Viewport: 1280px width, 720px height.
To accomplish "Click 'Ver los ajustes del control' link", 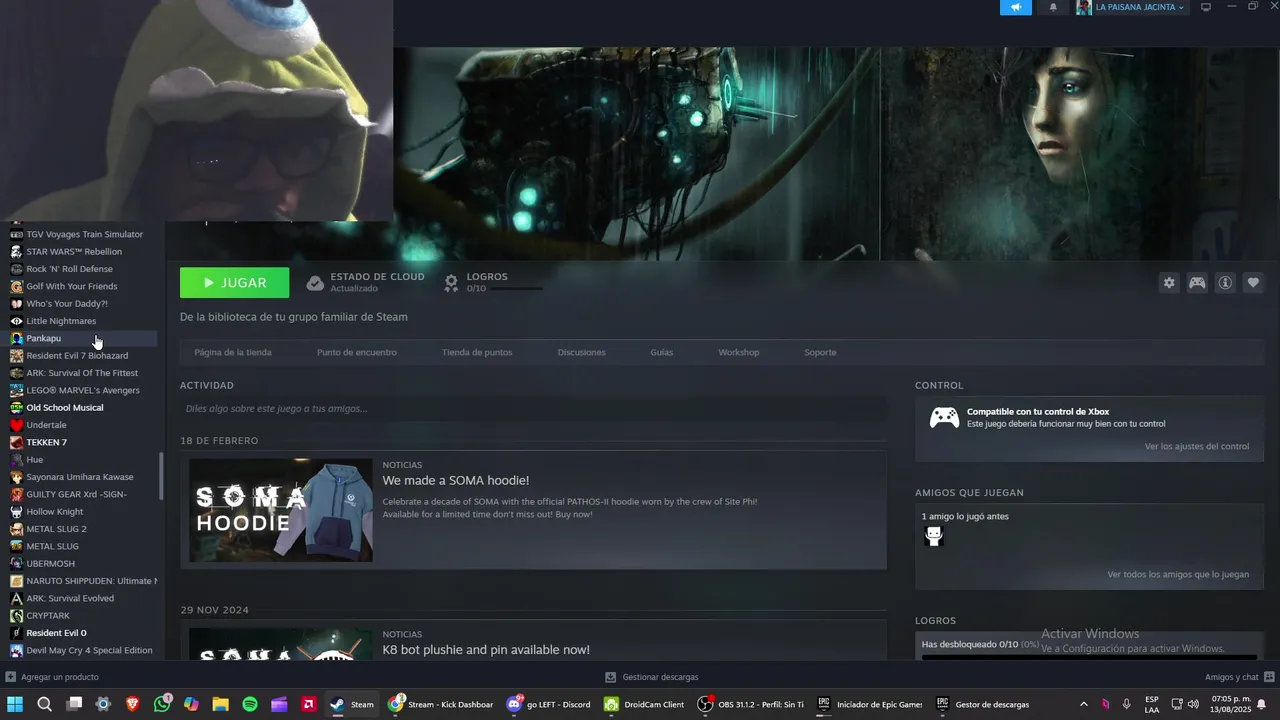I will 1197,446.
